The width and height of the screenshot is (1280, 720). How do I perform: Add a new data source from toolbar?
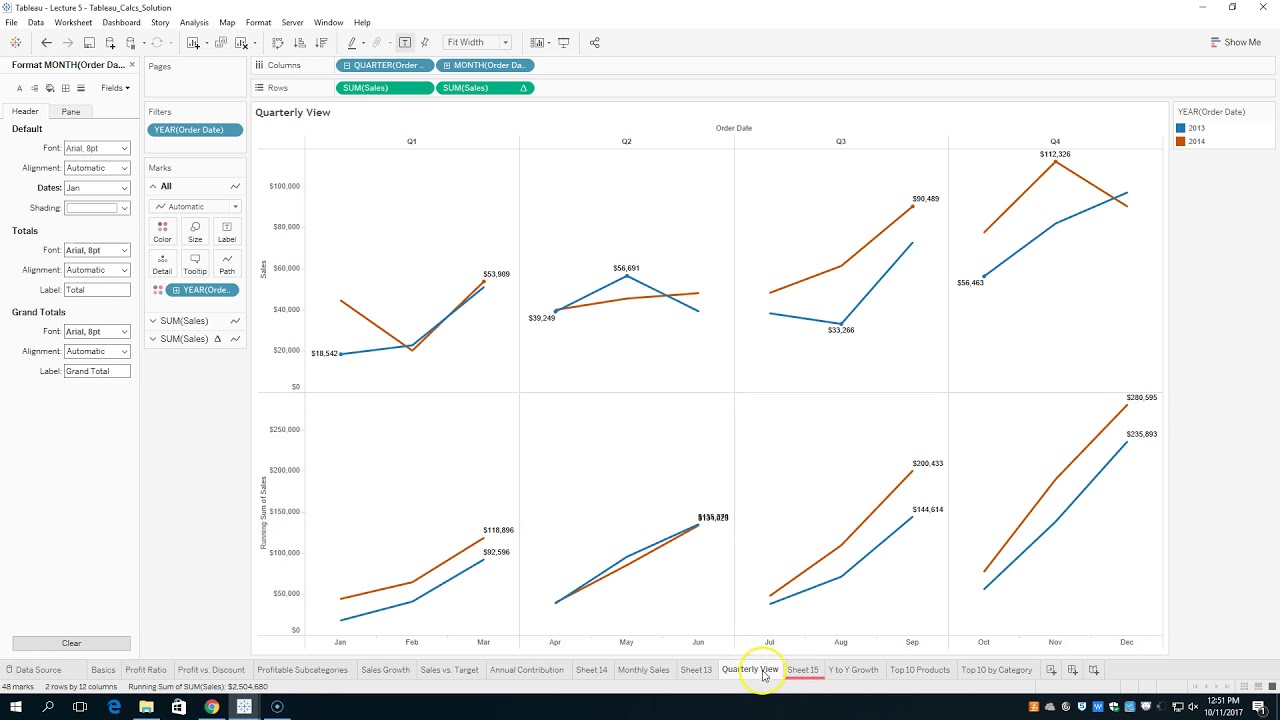pos(110,43)
